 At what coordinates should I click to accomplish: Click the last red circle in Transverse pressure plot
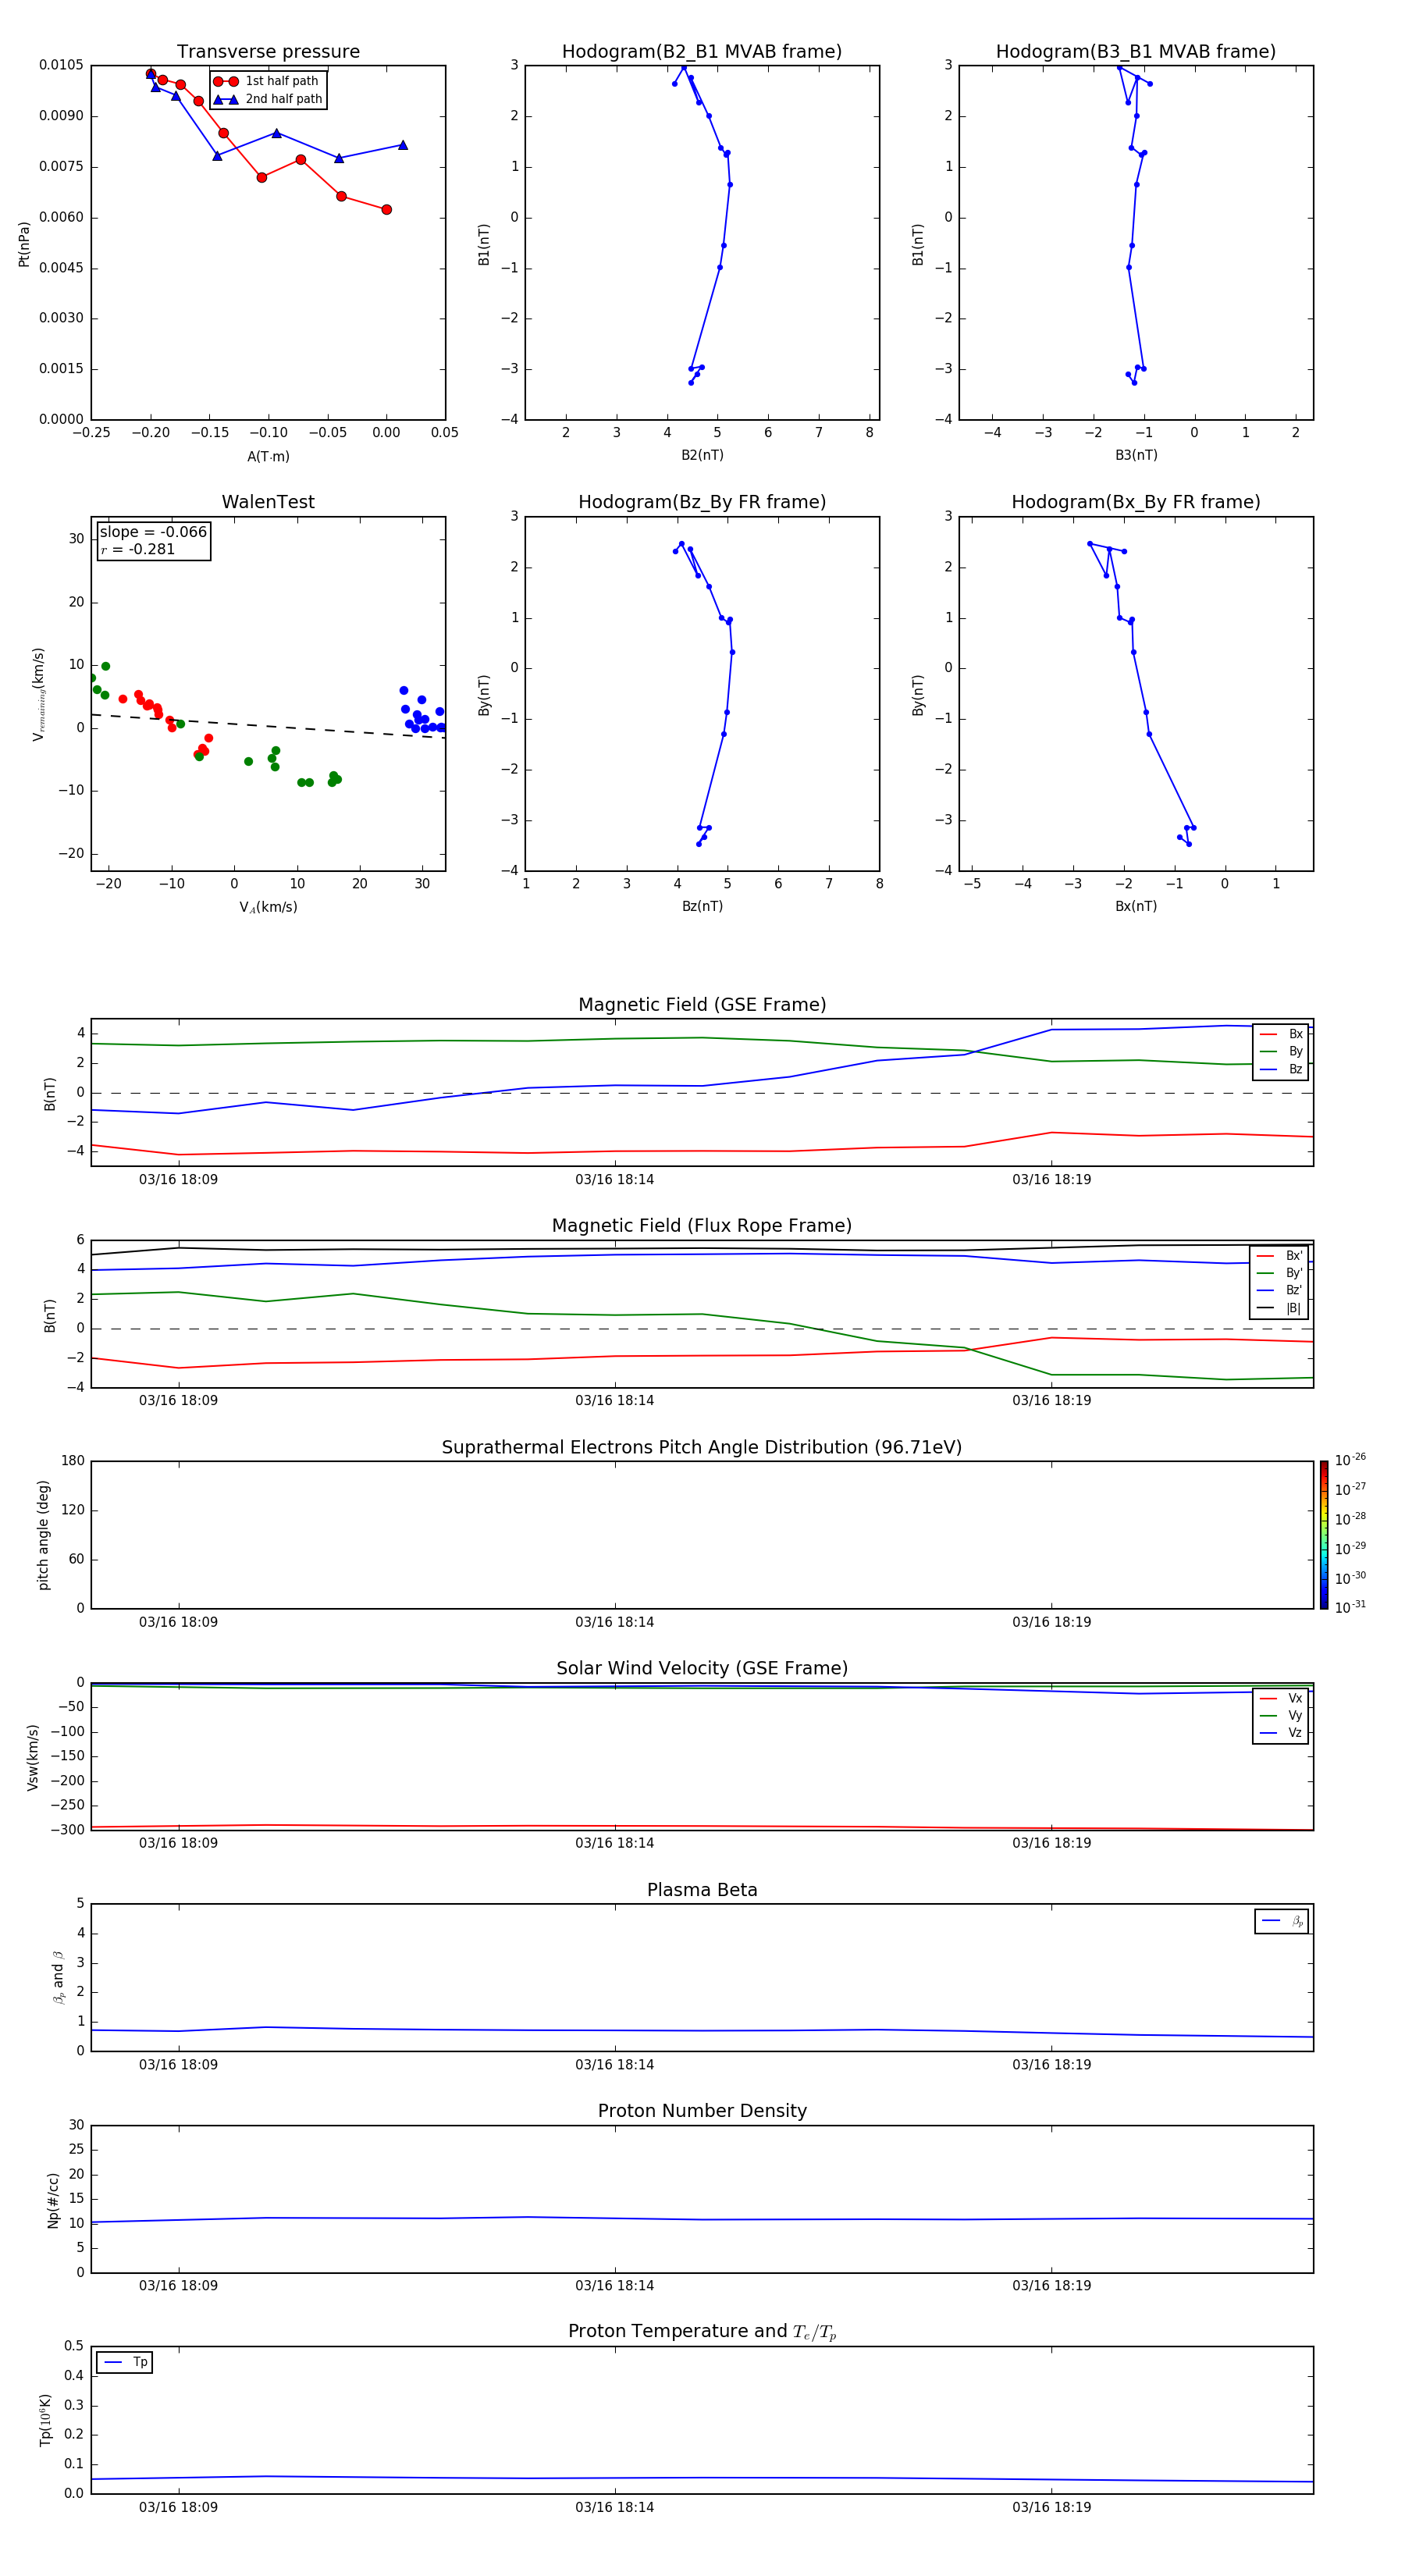(x=386, y=209)
